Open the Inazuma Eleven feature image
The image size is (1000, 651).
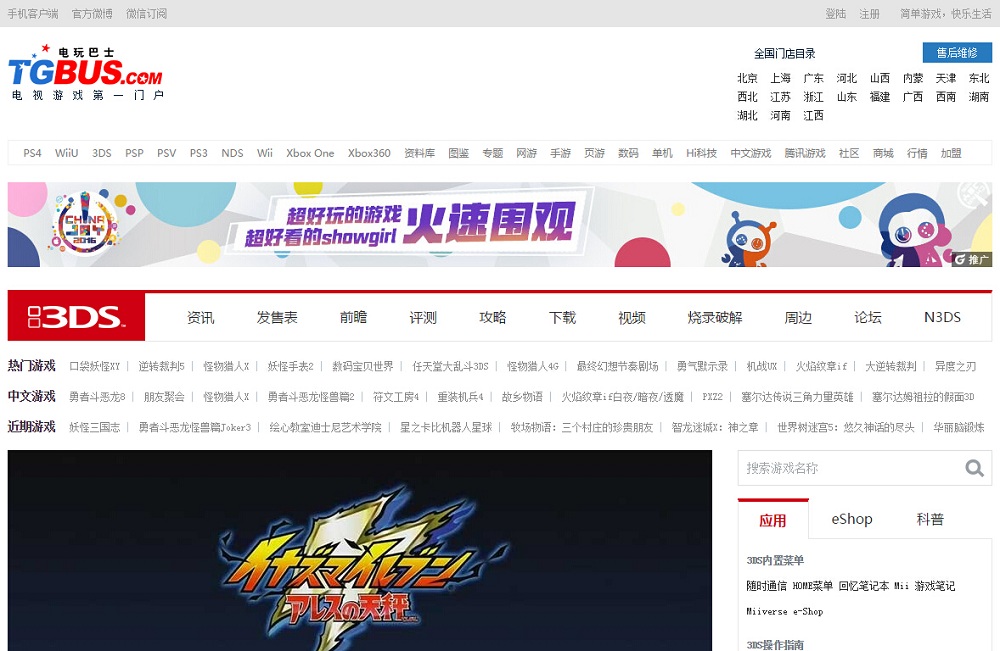coord(360,550)
